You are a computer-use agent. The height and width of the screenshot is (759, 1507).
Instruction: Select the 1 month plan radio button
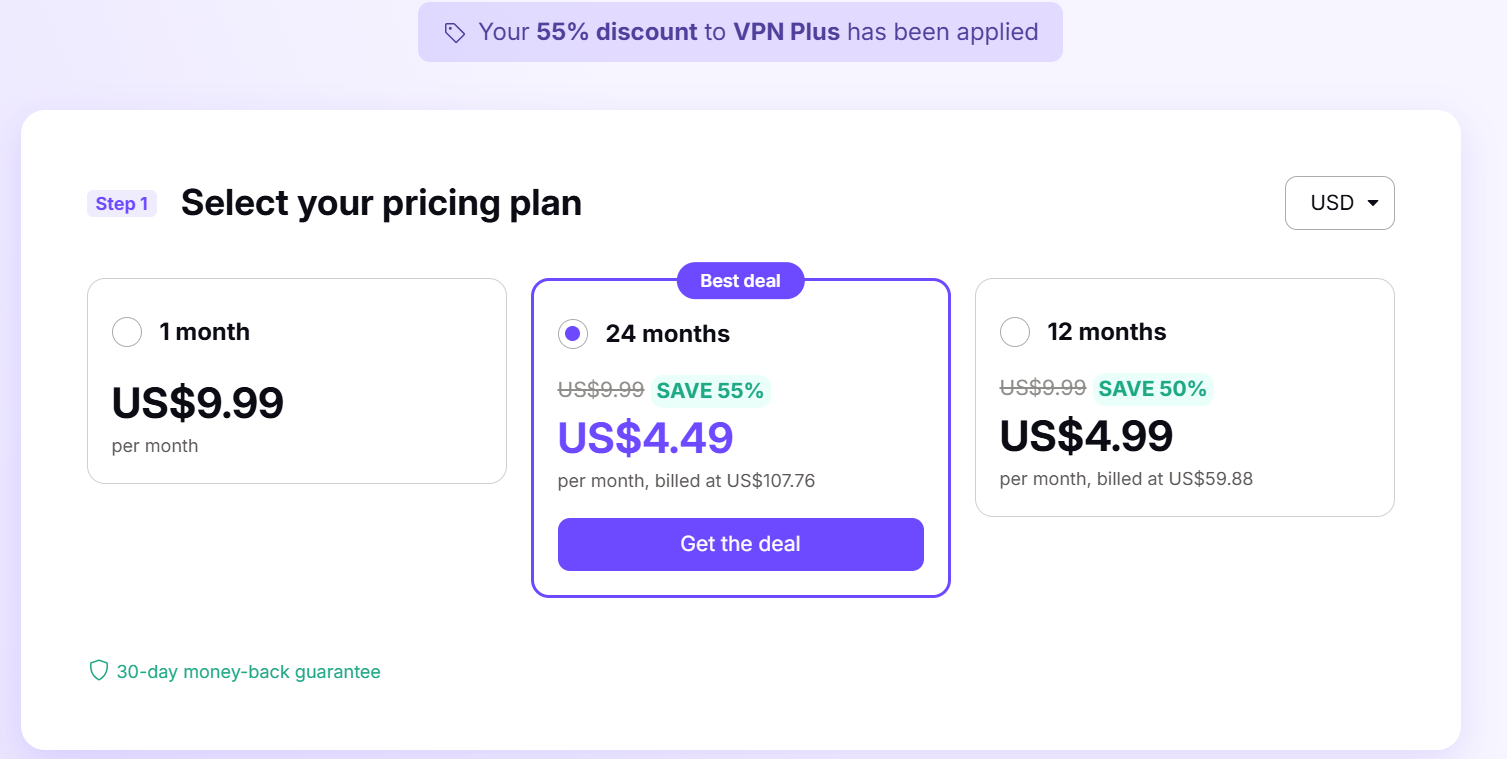point(127,331)
